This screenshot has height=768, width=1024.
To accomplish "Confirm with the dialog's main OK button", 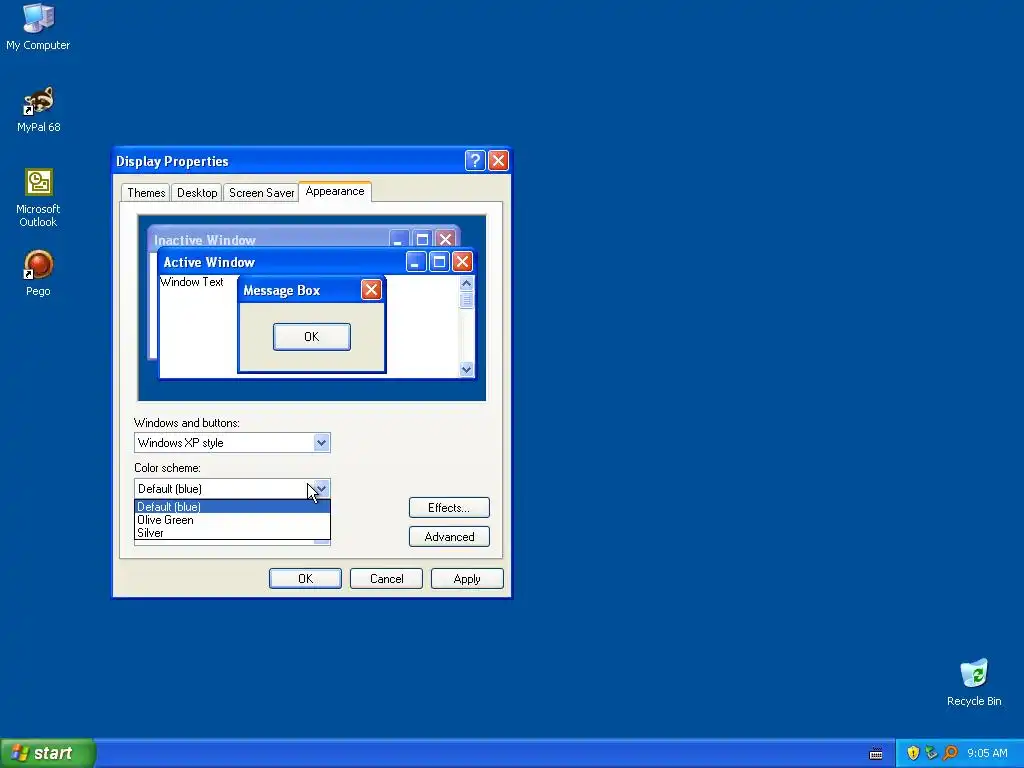I will coord(305,579).
